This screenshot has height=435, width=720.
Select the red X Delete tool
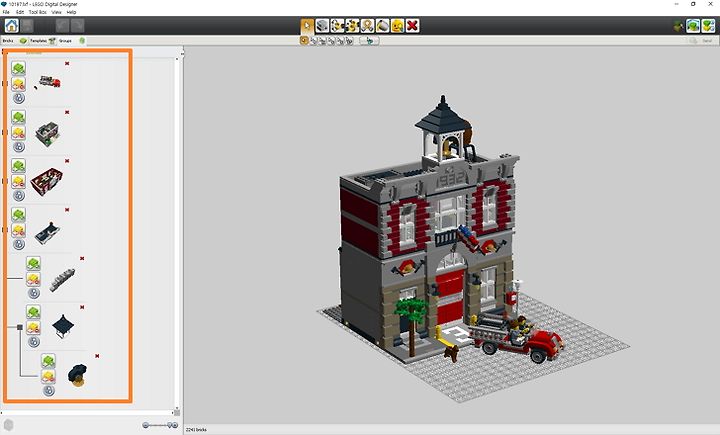(x=412, y=26)
